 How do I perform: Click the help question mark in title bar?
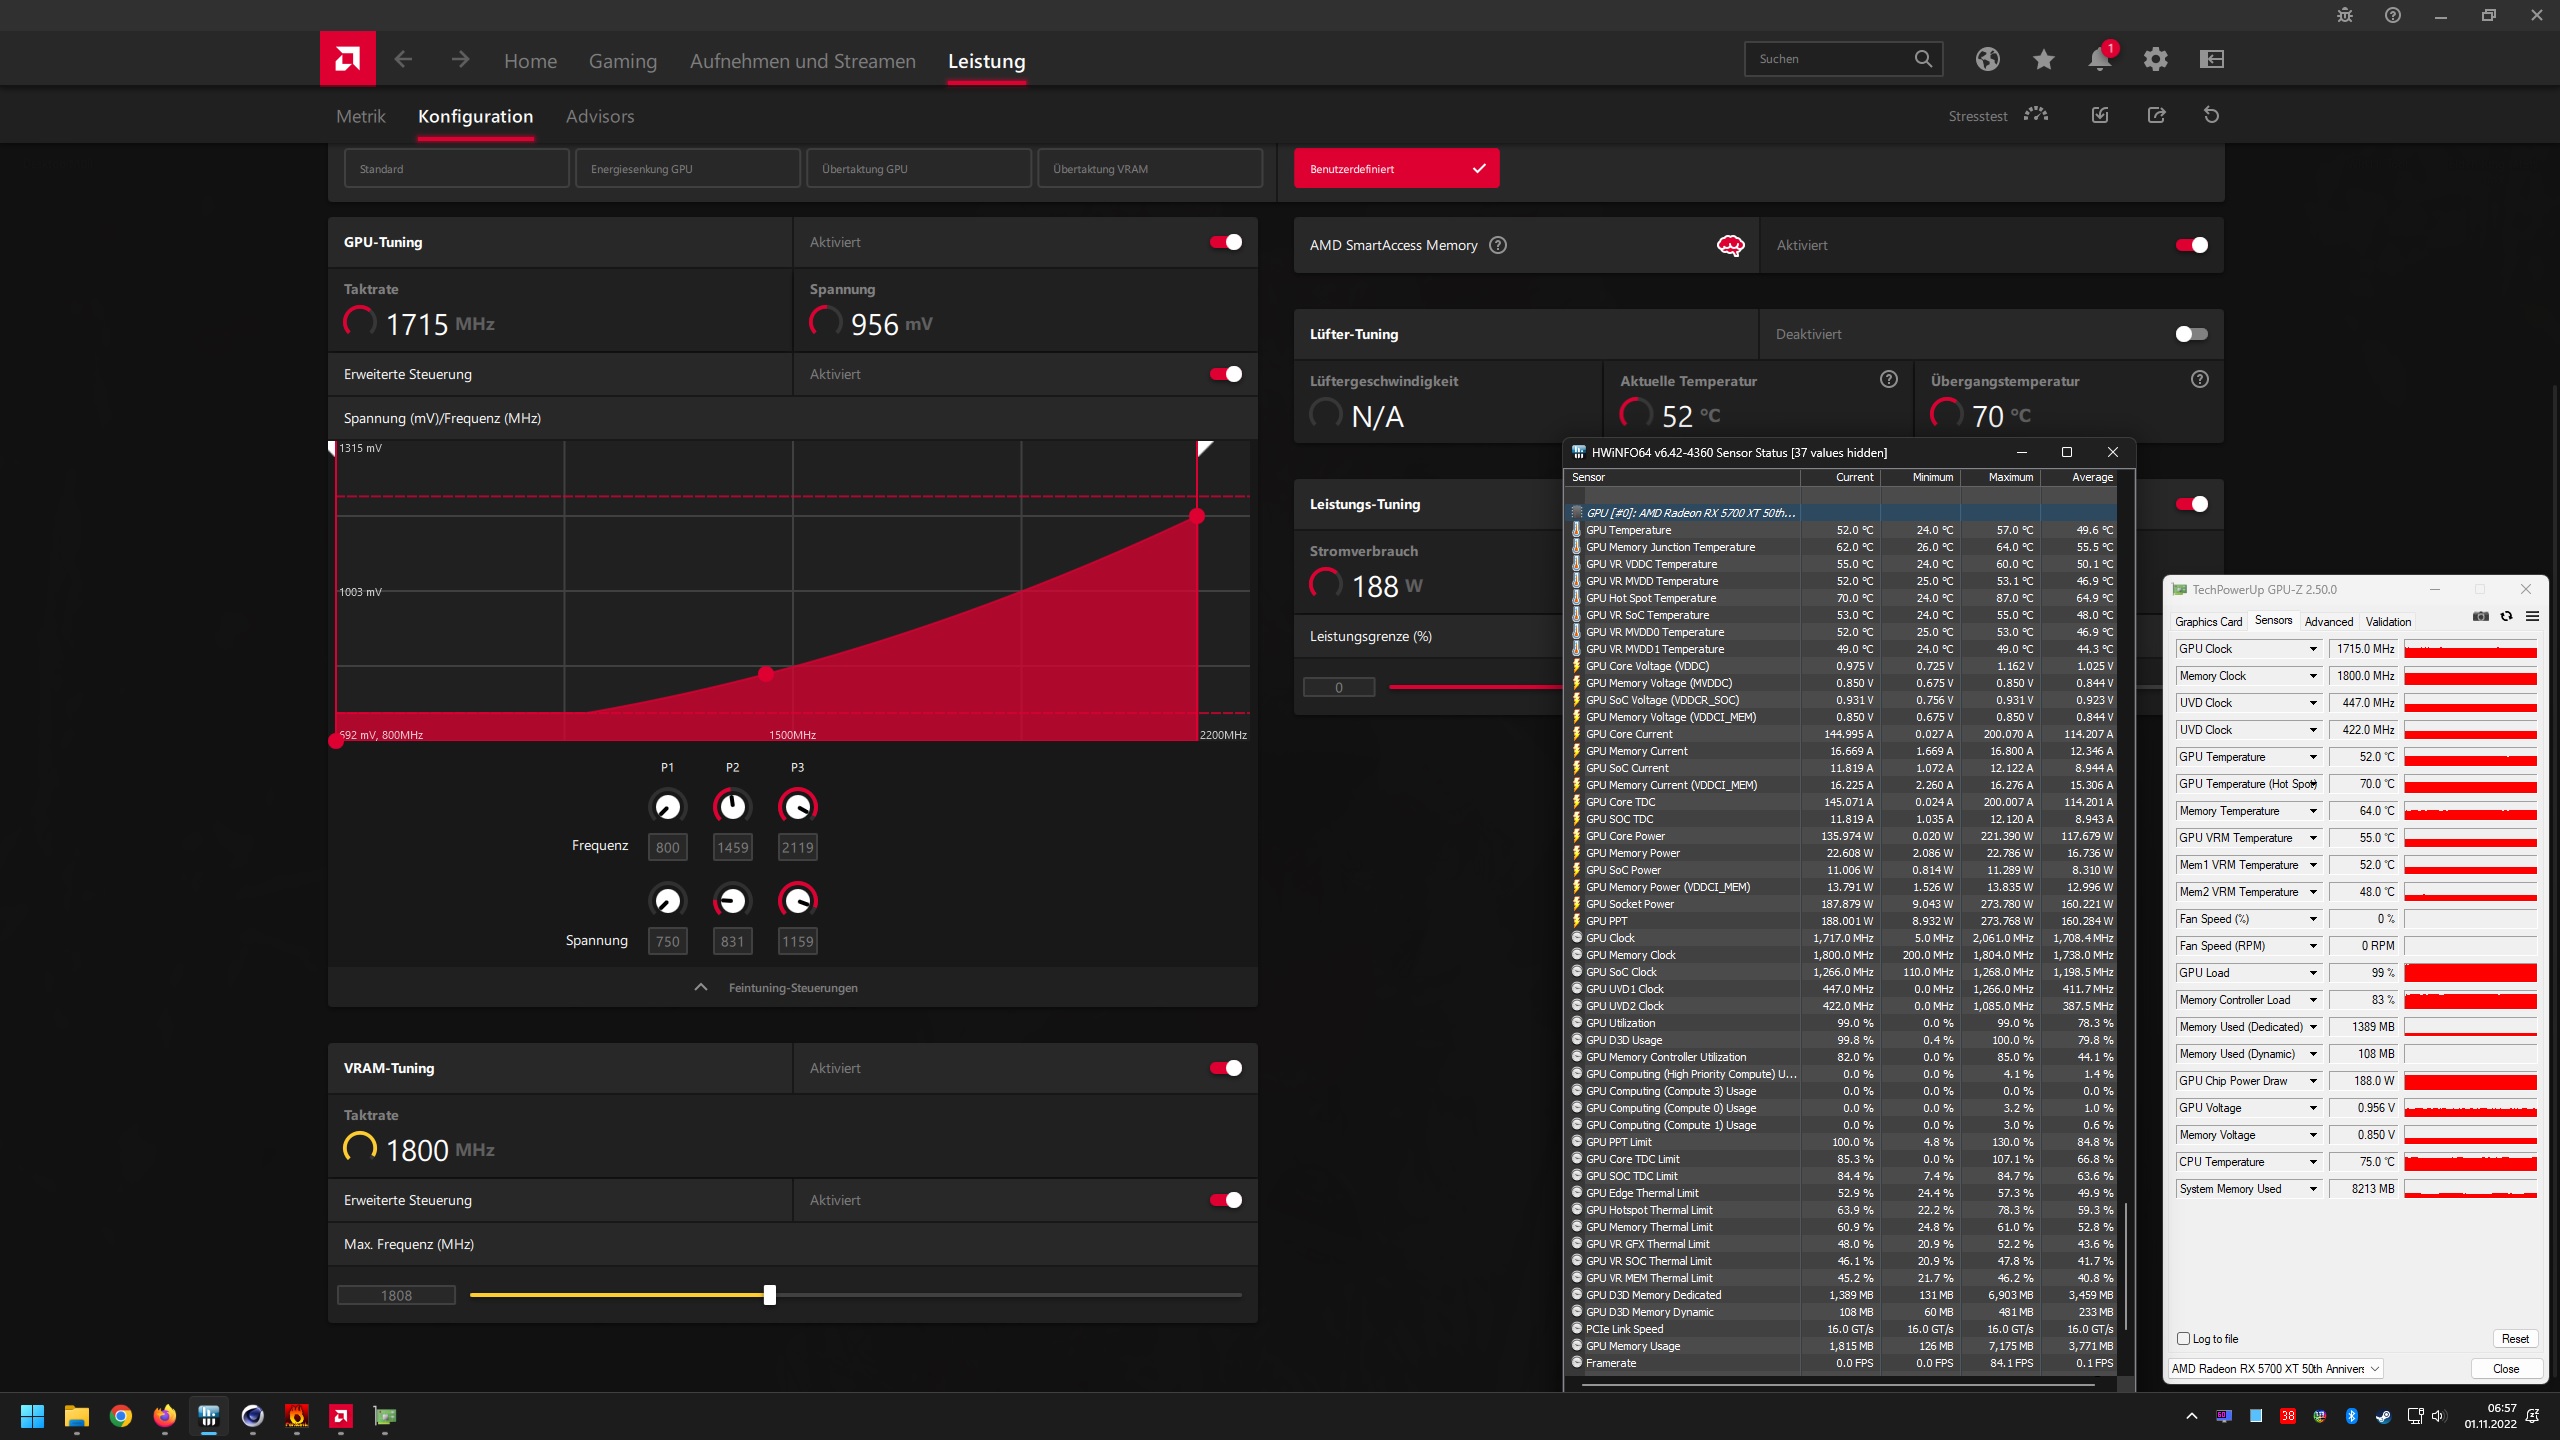click(x=2393, y=15)
